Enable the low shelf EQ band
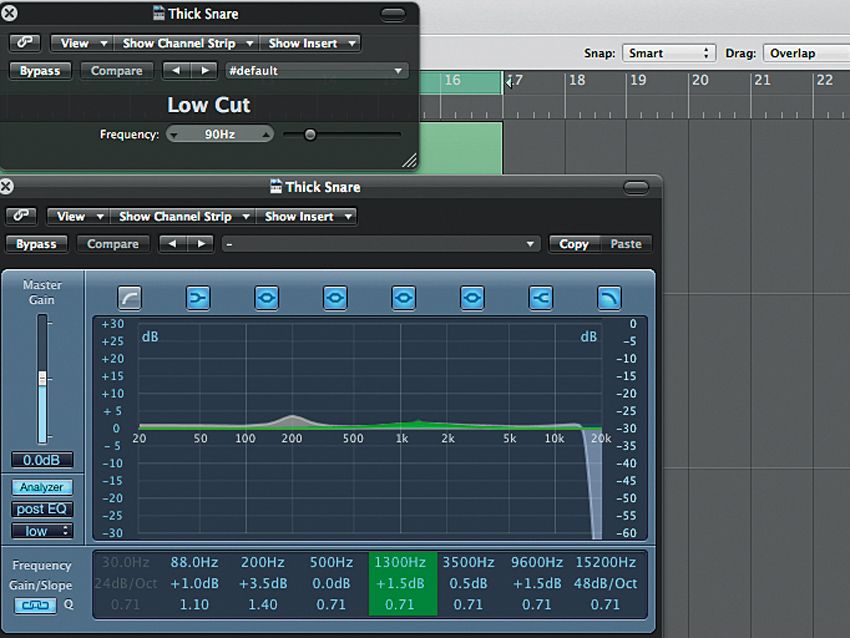Image resolution: width=850 pixels, height=638 pixels. tap(197, 297)
